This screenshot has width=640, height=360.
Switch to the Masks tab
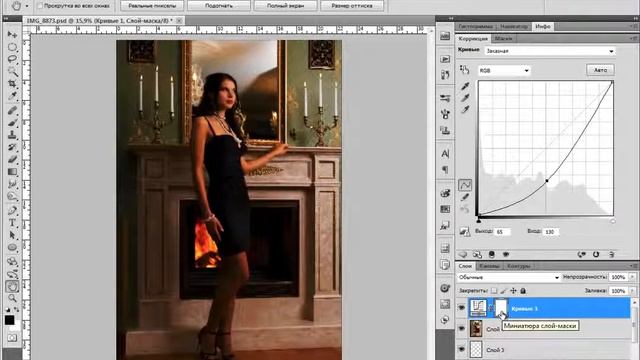click(x=503, y=38)
